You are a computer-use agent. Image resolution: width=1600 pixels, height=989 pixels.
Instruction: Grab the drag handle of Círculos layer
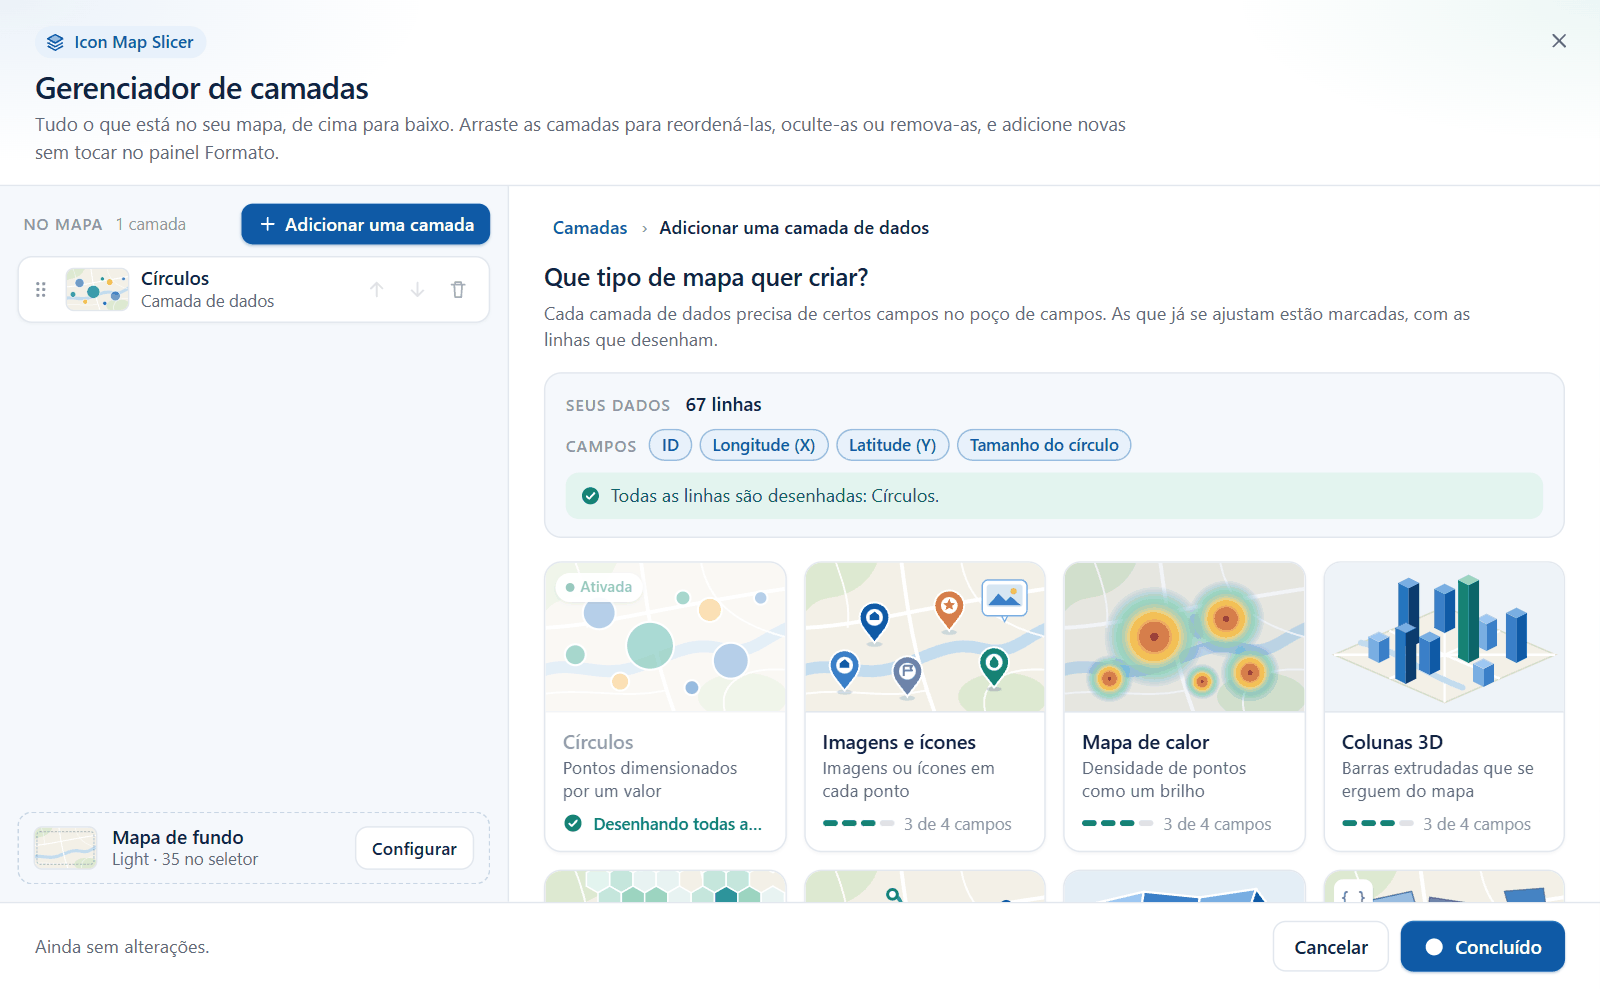[x=41, y=290]
